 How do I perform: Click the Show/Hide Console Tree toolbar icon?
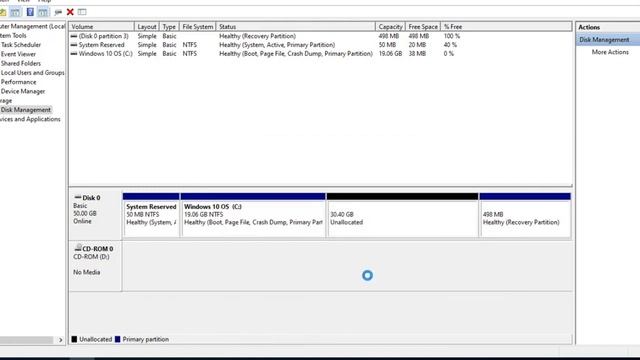[x=15, y=12]
